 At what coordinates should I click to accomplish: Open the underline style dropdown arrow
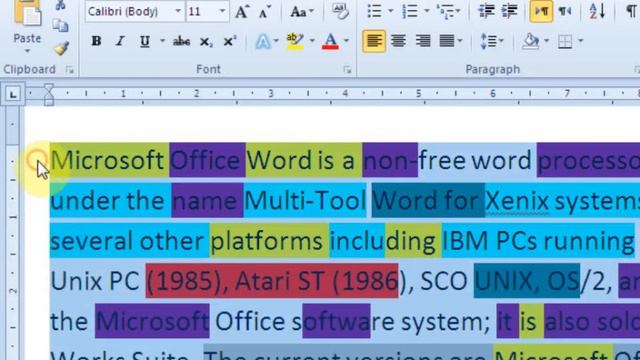tap(162, 41)
